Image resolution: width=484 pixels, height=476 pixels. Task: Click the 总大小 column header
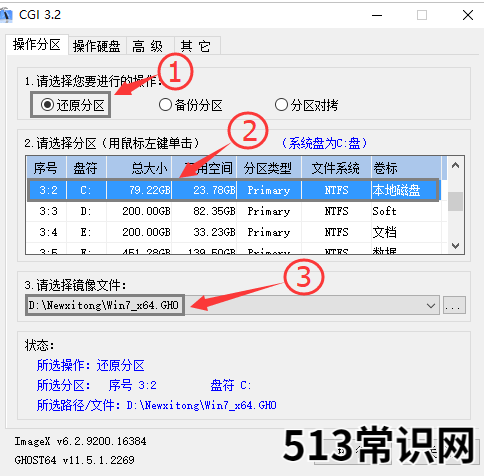(139, 168)
